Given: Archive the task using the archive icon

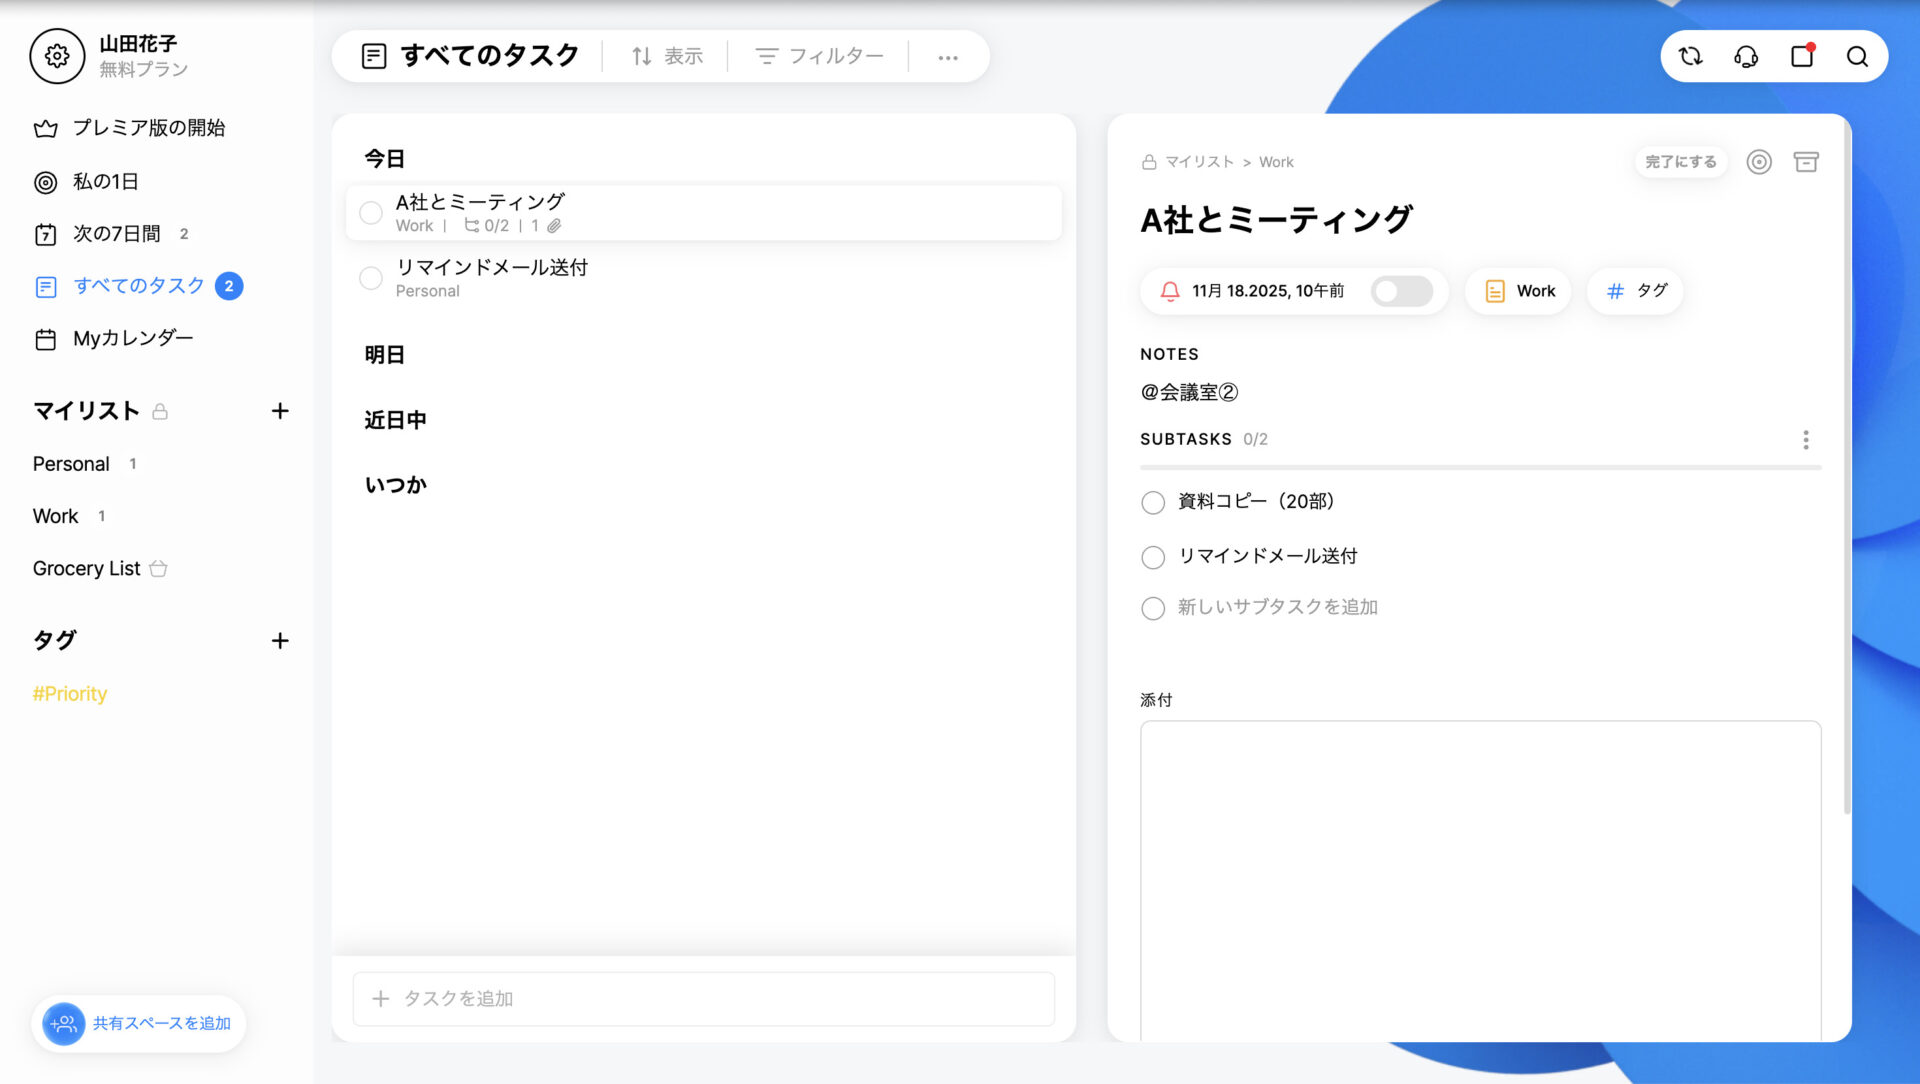Looking at the screenshot, I should pos(1806,161).
